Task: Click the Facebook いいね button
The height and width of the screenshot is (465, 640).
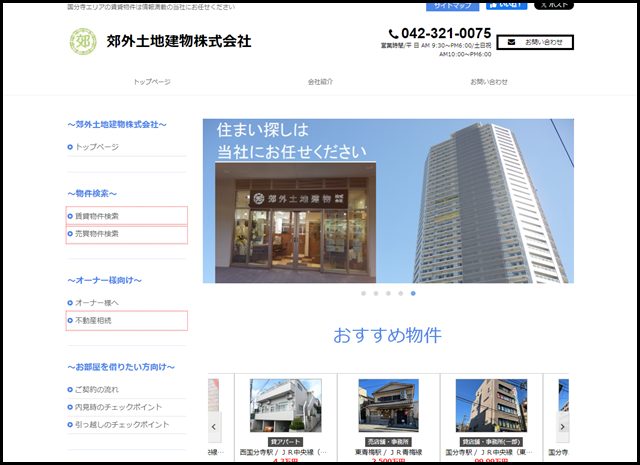Action: 506,5
